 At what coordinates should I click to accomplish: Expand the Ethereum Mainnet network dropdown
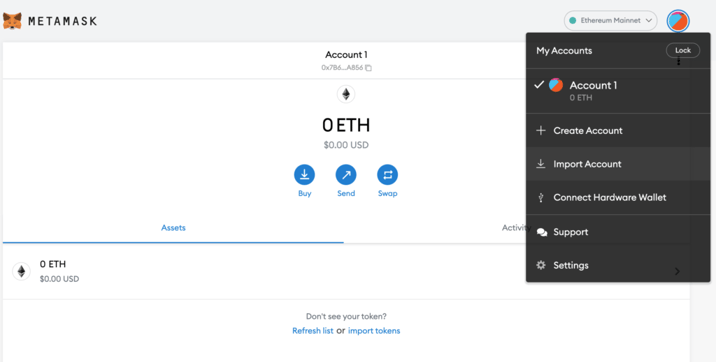(x=611, y=21)
